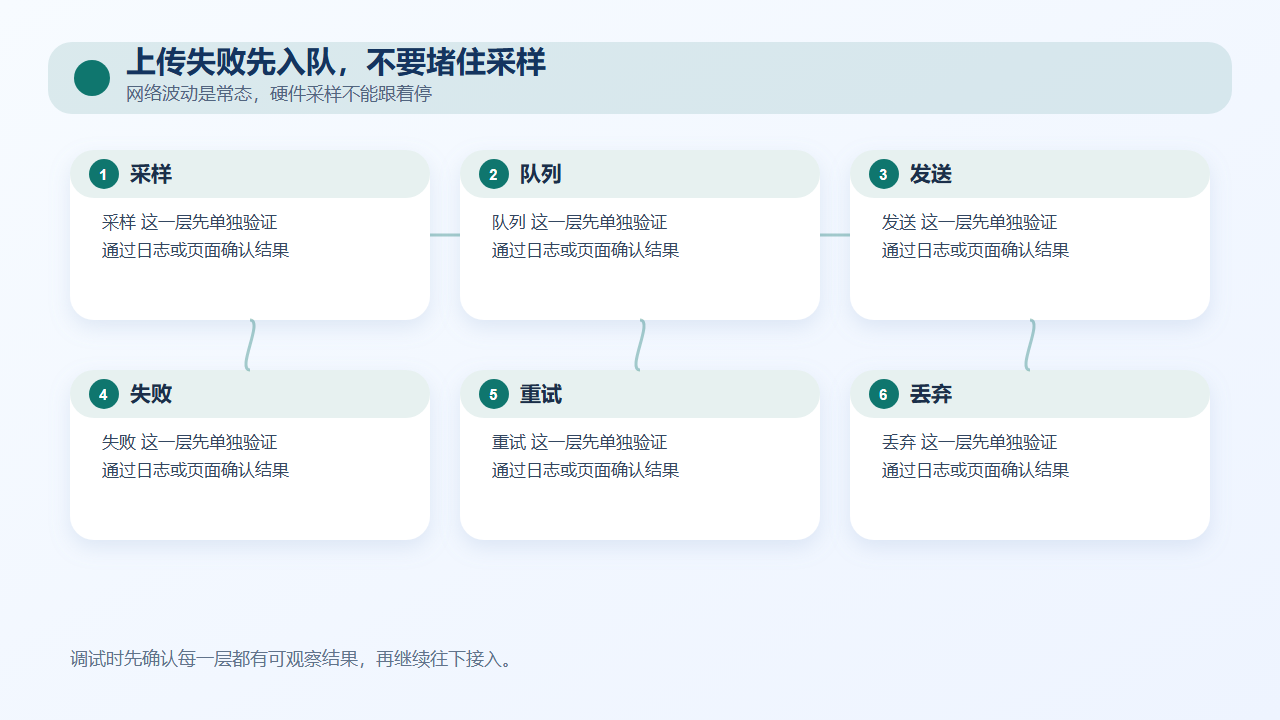Screen dimensions: 1280x720
Task: Click 通过日志或页面确认结果 in the 丢弃 card
Action: 976,470
